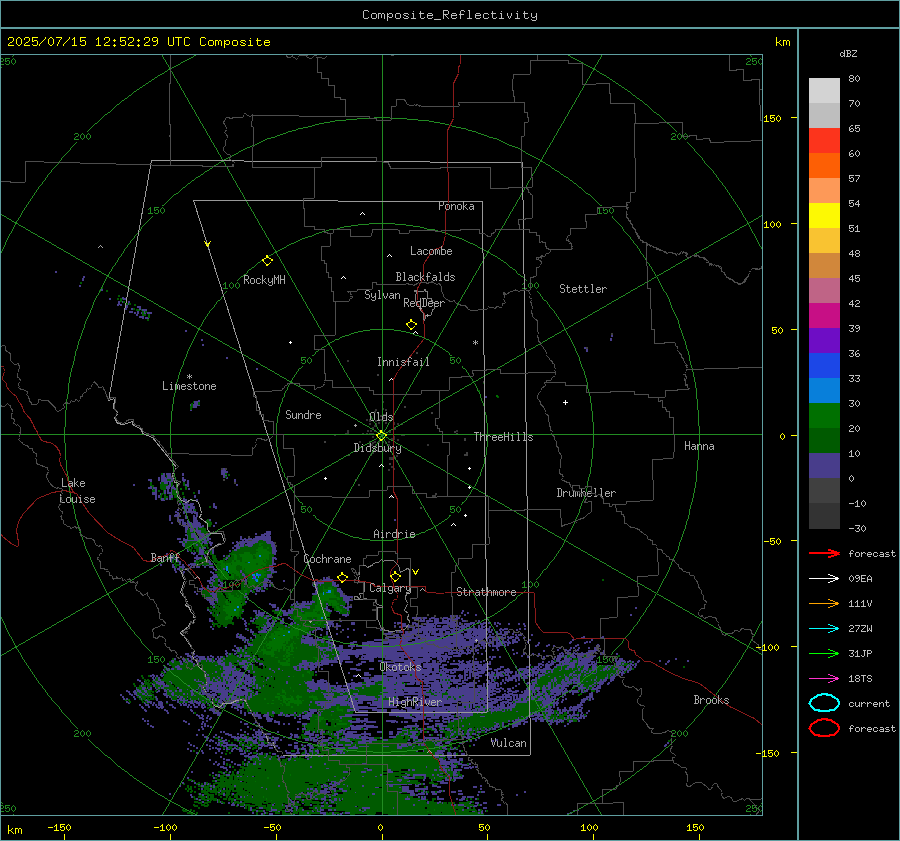Click the dBZ legend heading
Screen dimensions: 900x841
tap(848, 53)
